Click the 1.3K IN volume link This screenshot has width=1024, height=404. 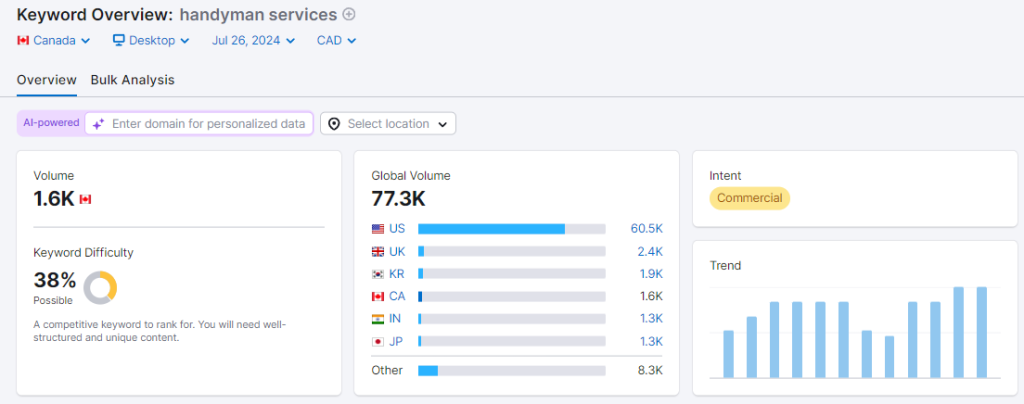pyautogui.click(x=650, y=319)
